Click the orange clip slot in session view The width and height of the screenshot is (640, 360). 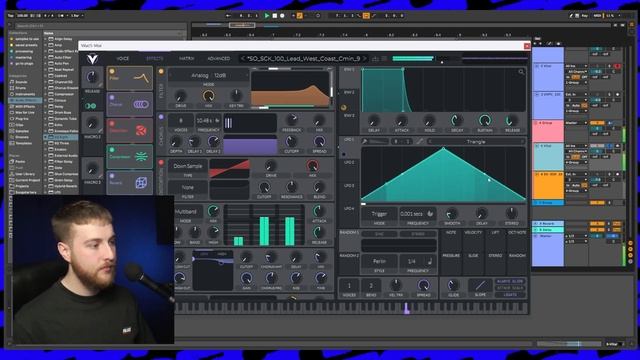(x=548, y=186)
